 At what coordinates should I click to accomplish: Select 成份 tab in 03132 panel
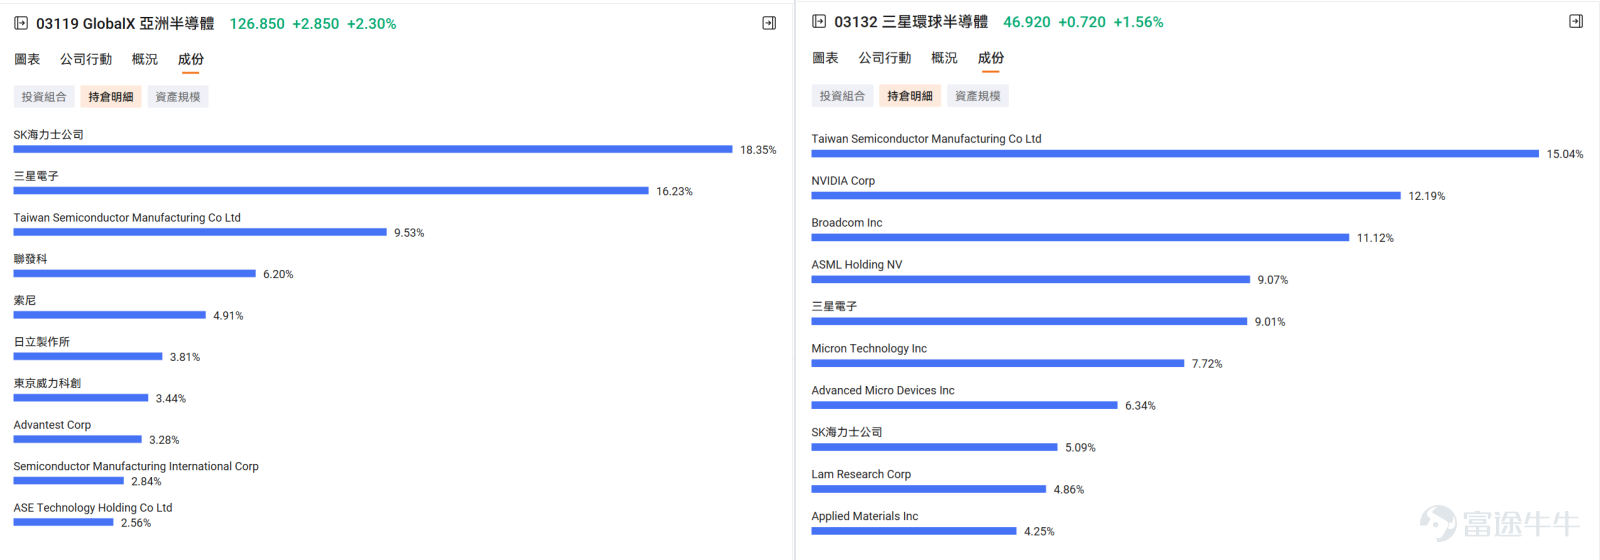click(991, 58)
